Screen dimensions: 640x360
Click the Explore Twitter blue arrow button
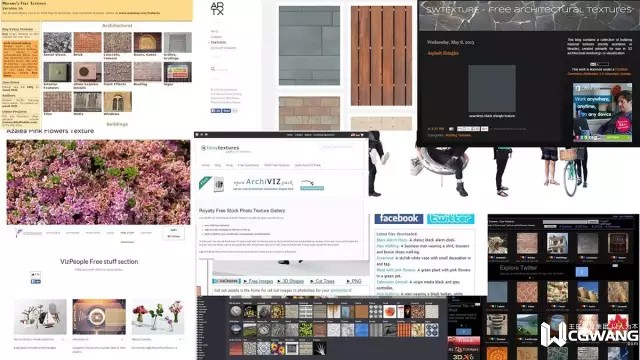[x=582, y=271]
